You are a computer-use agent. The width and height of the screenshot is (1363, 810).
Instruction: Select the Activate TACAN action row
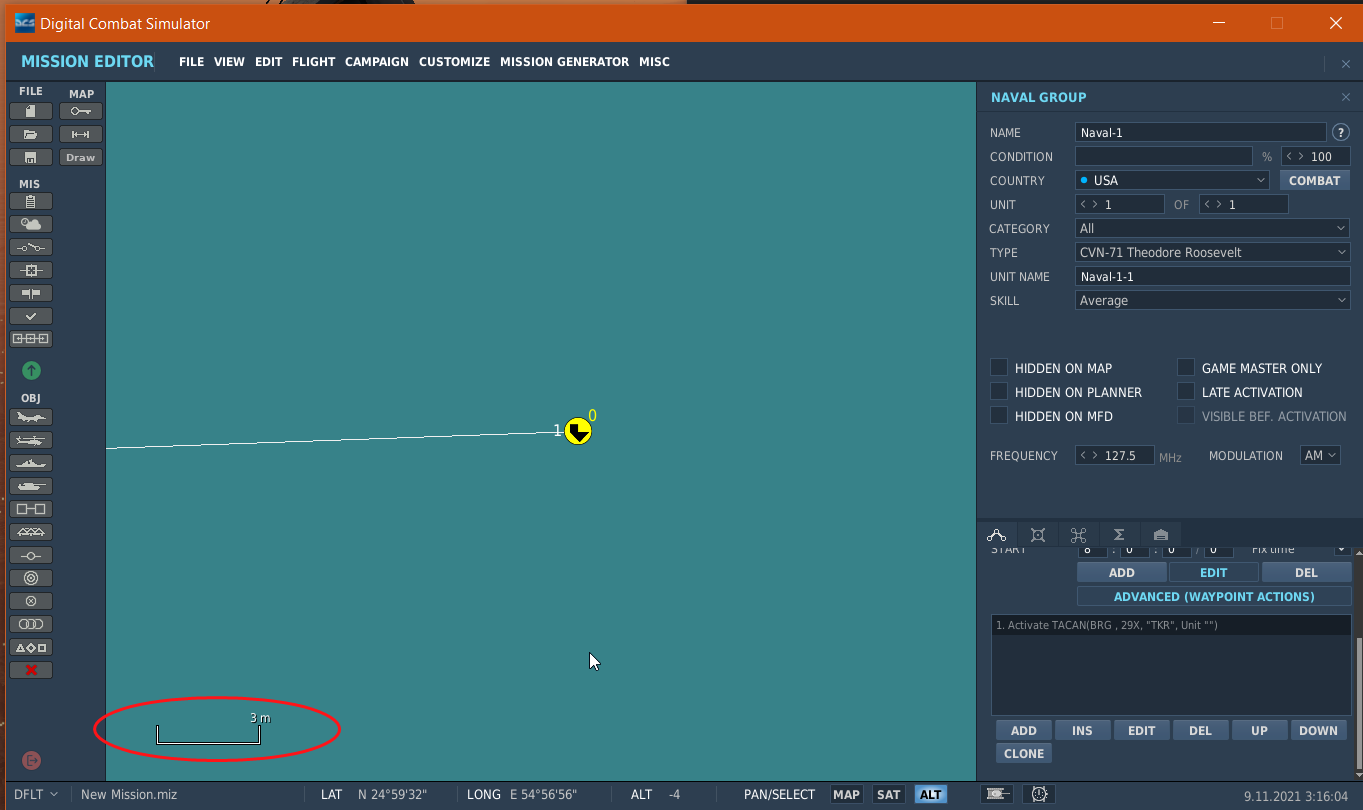(x=1171, y=625)
